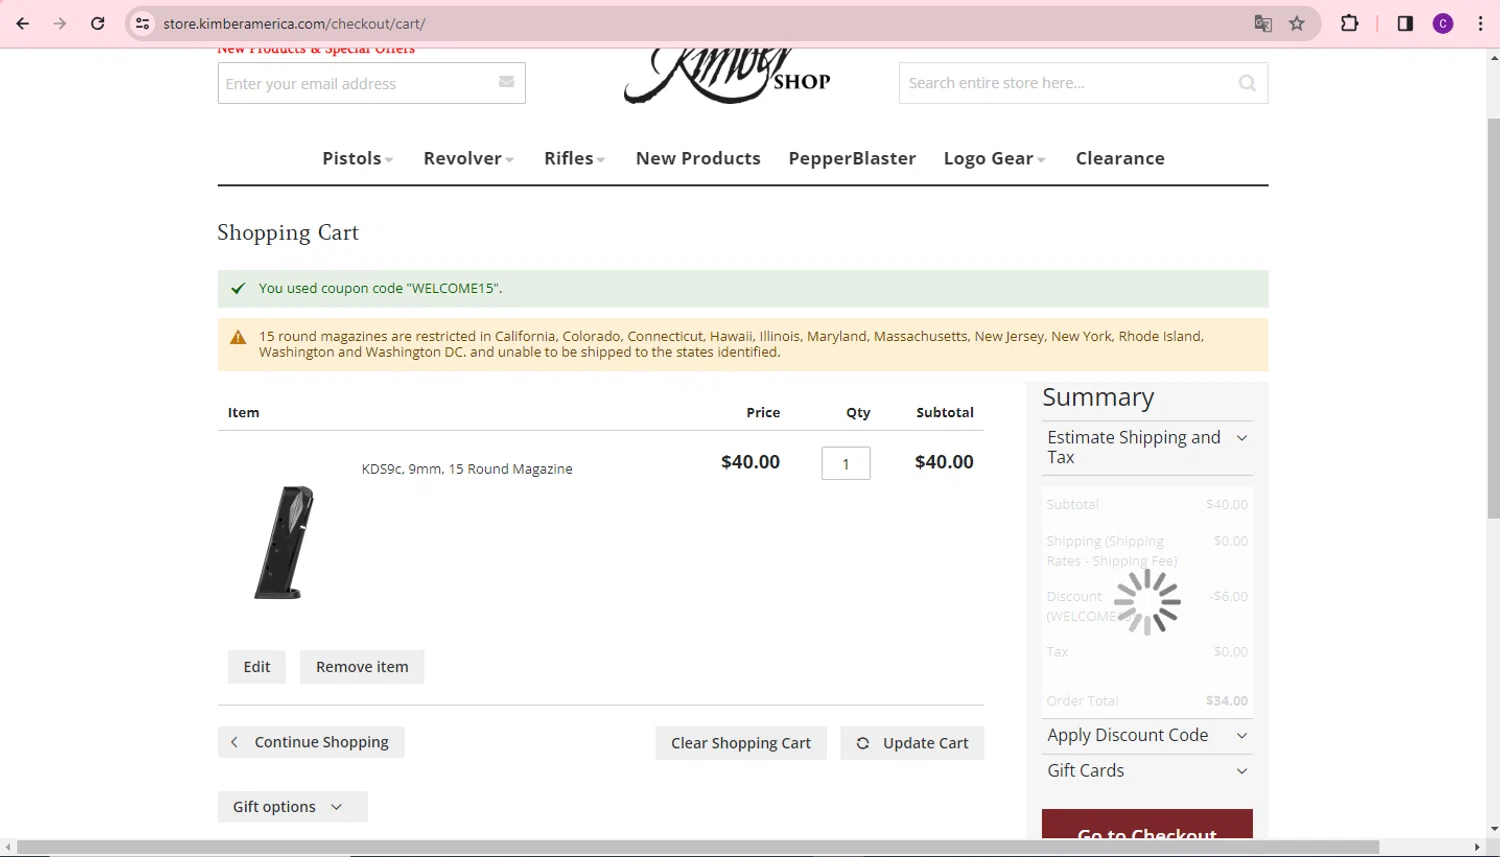Go to Clearance section
This screenshot has height=857, width=1500.
coord(1120,158)
